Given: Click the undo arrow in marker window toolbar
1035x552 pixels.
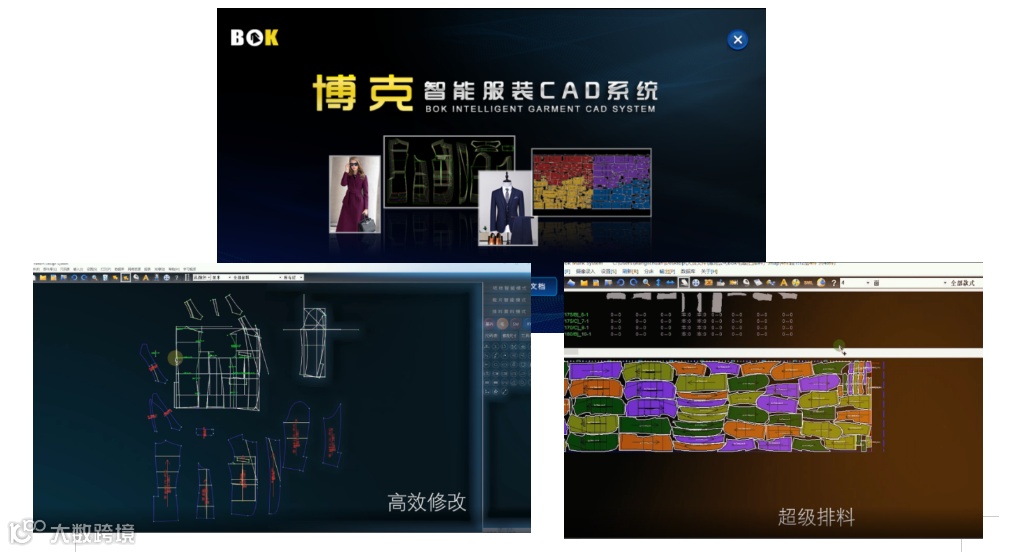Looking at the screenshot, I should click(620, 283).
